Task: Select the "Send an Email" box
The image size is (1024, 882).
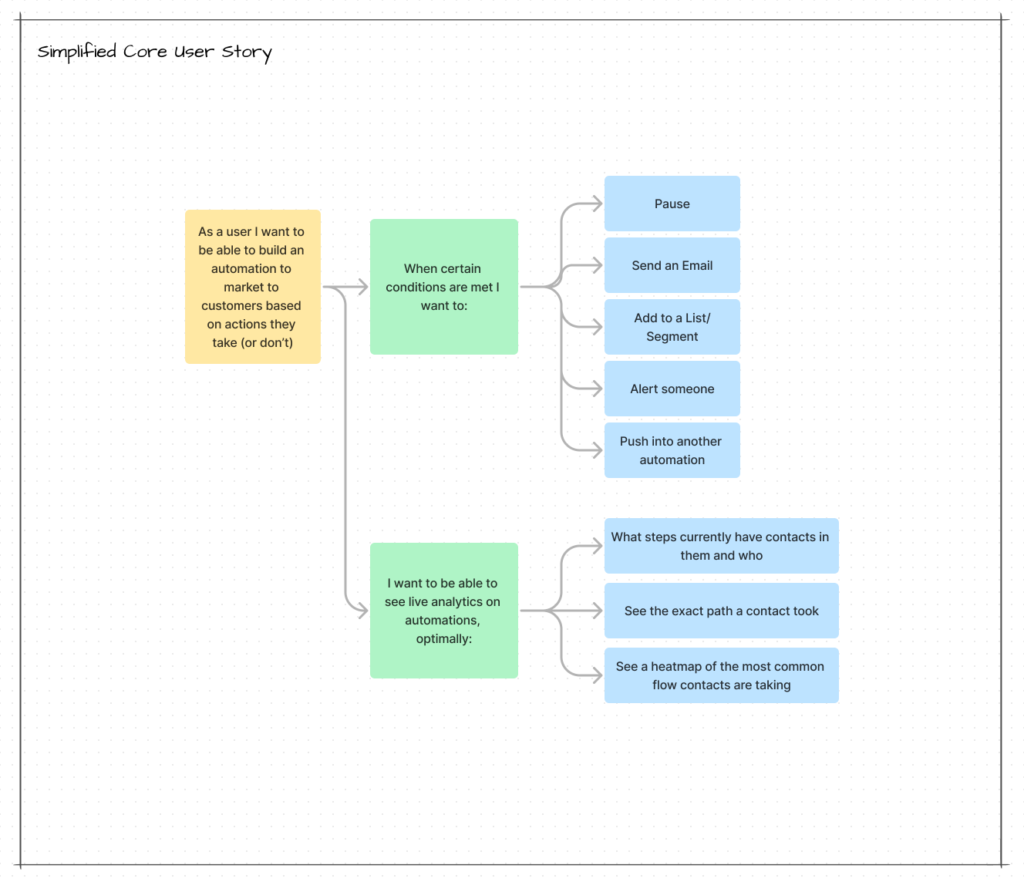Action: click(672, 266)
